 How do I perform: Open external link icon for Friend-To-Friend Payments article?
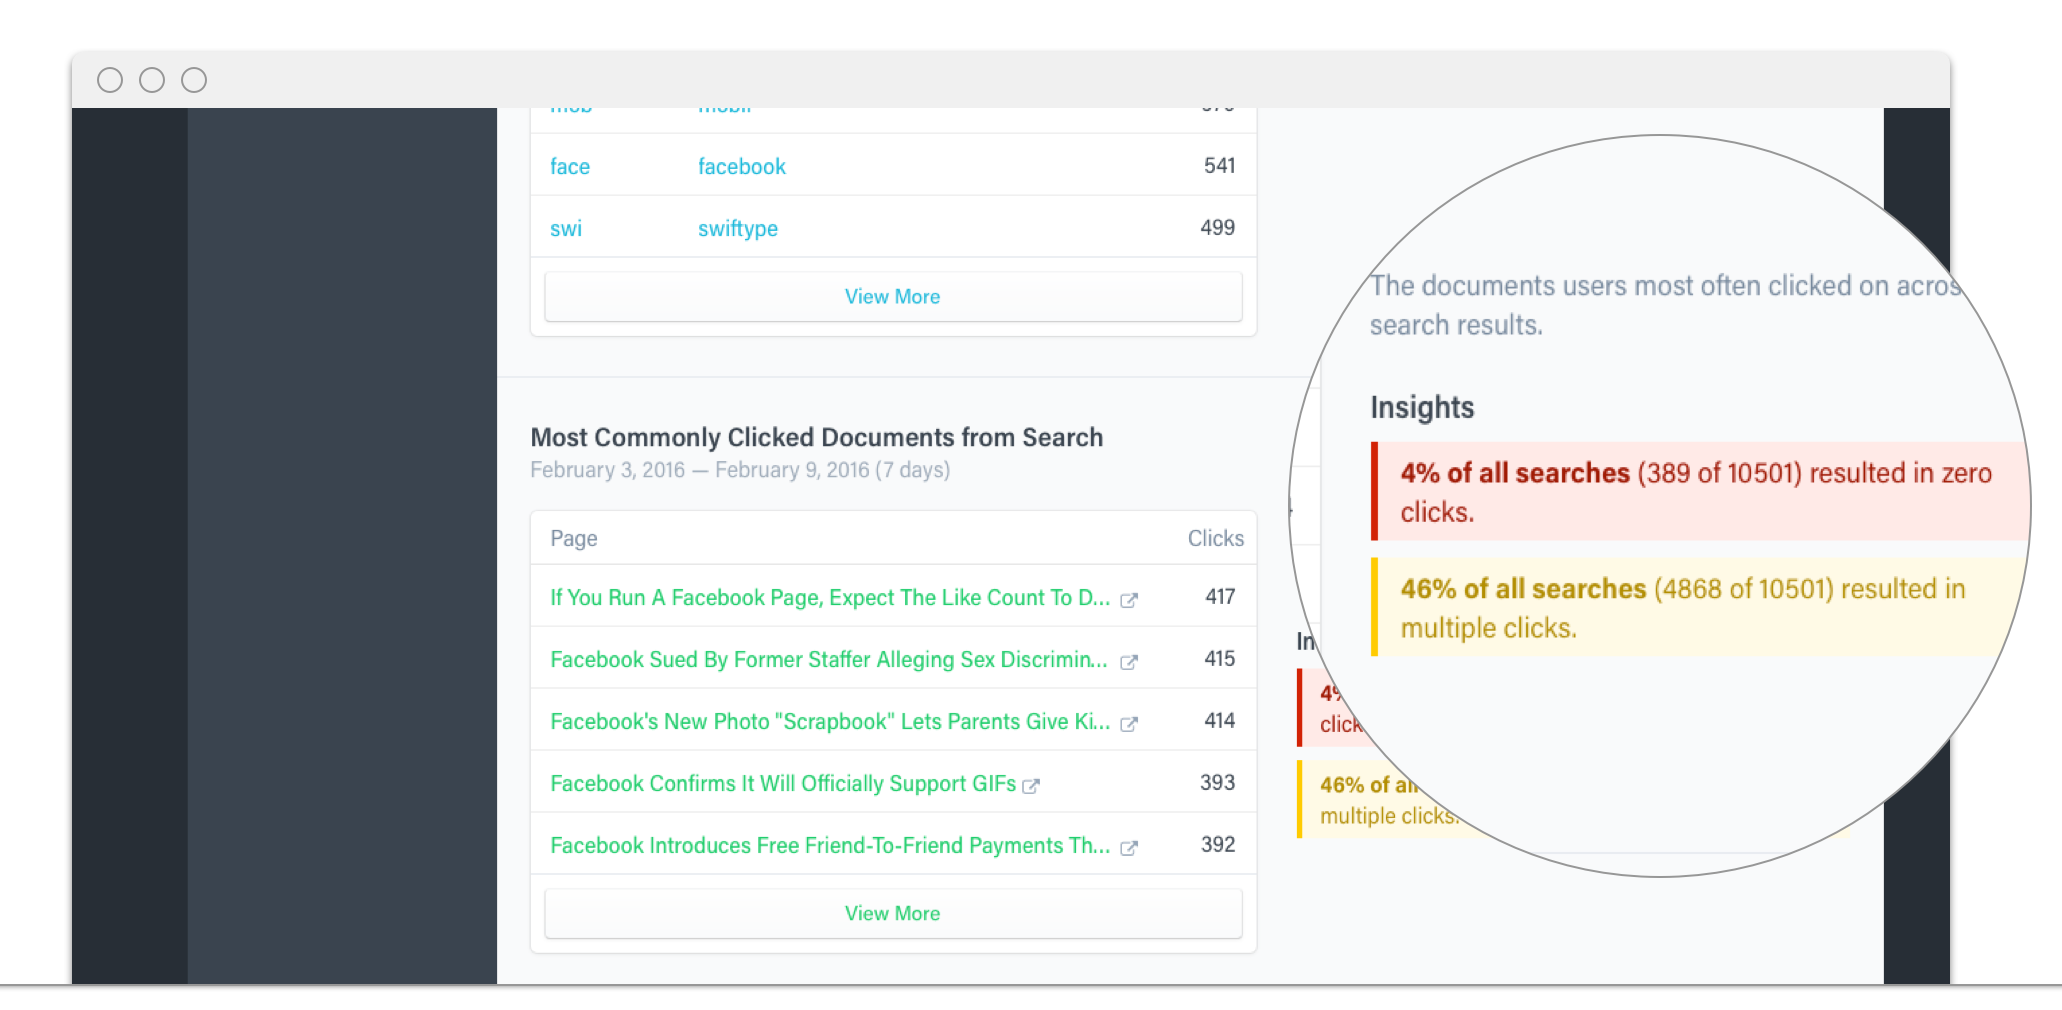click(1129, 848)
